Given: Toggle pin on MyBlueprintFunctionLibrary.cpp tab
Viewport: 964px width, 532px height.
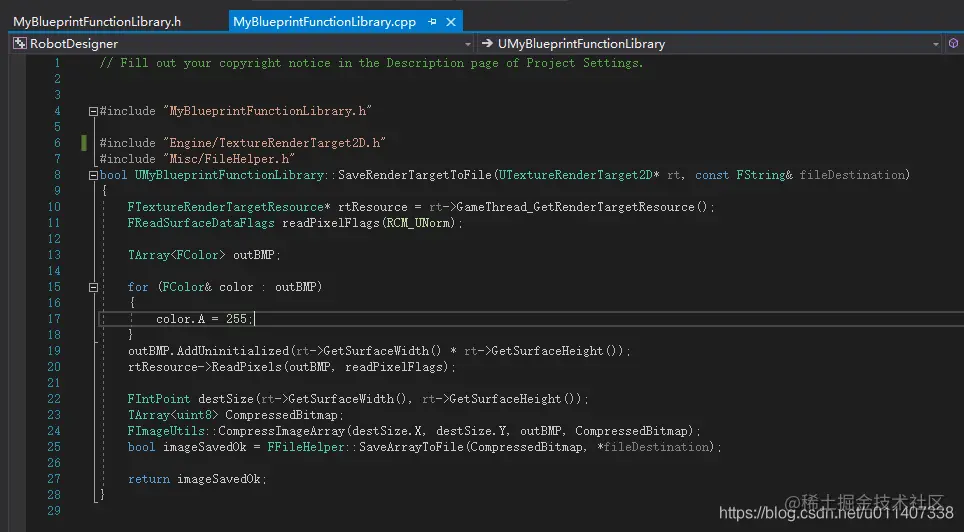Looking at the screenshot, I should pyautogui.click(x=432, y=22).
